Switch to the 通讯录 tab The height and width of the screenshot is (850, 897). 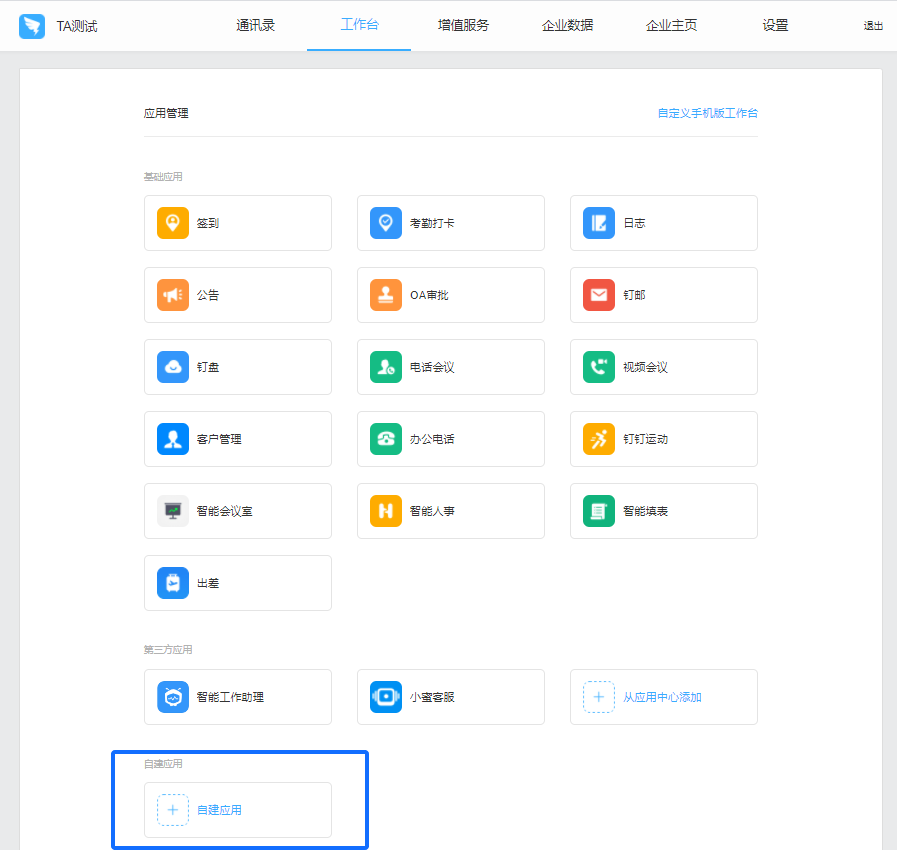255,25
